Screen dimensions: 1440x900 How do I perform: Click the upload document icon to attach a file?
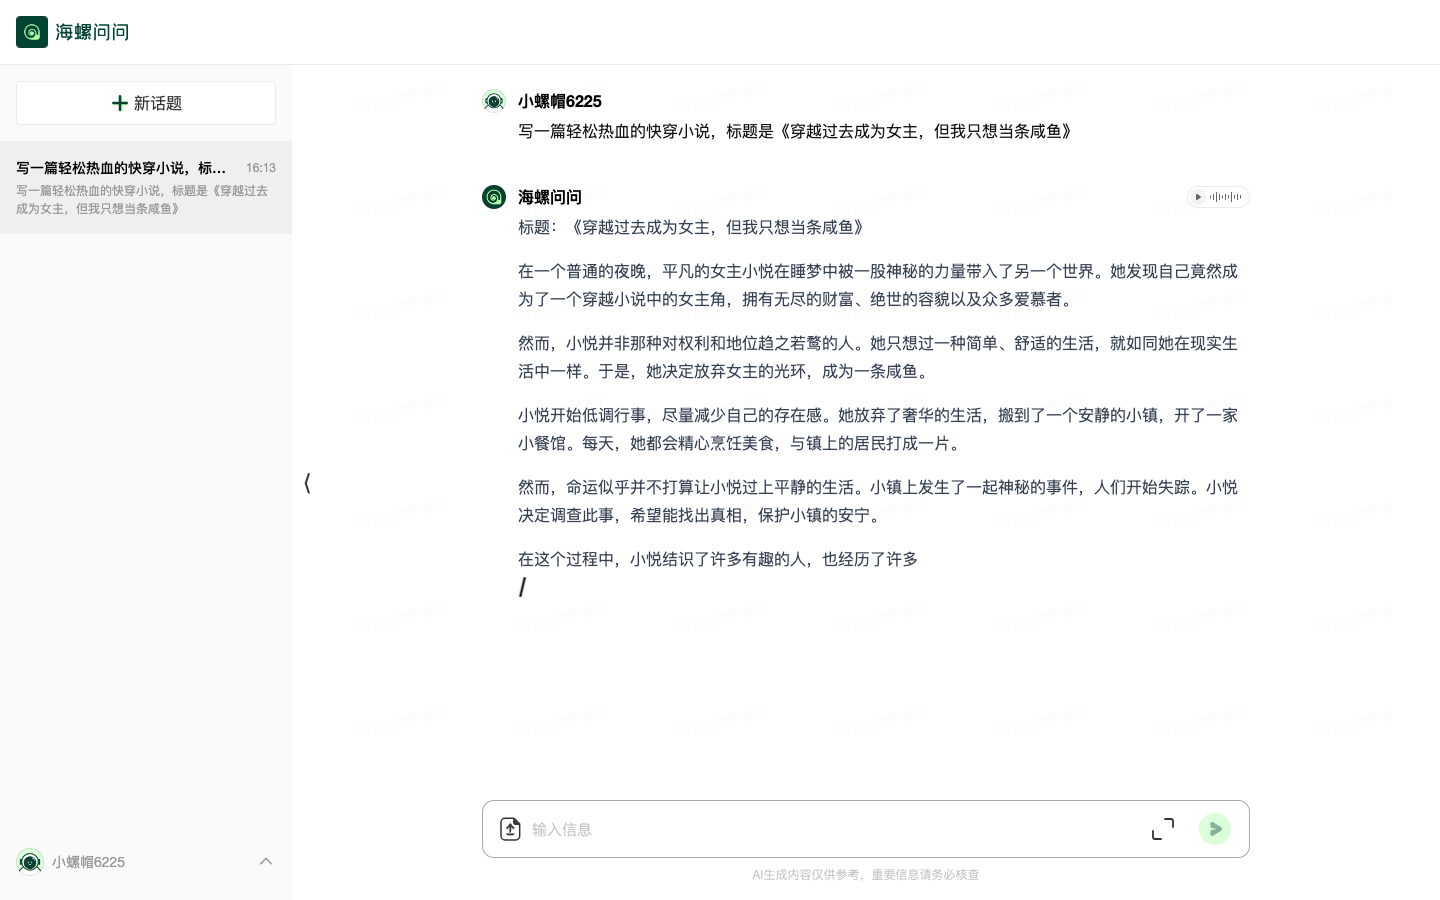coord(510,829)
